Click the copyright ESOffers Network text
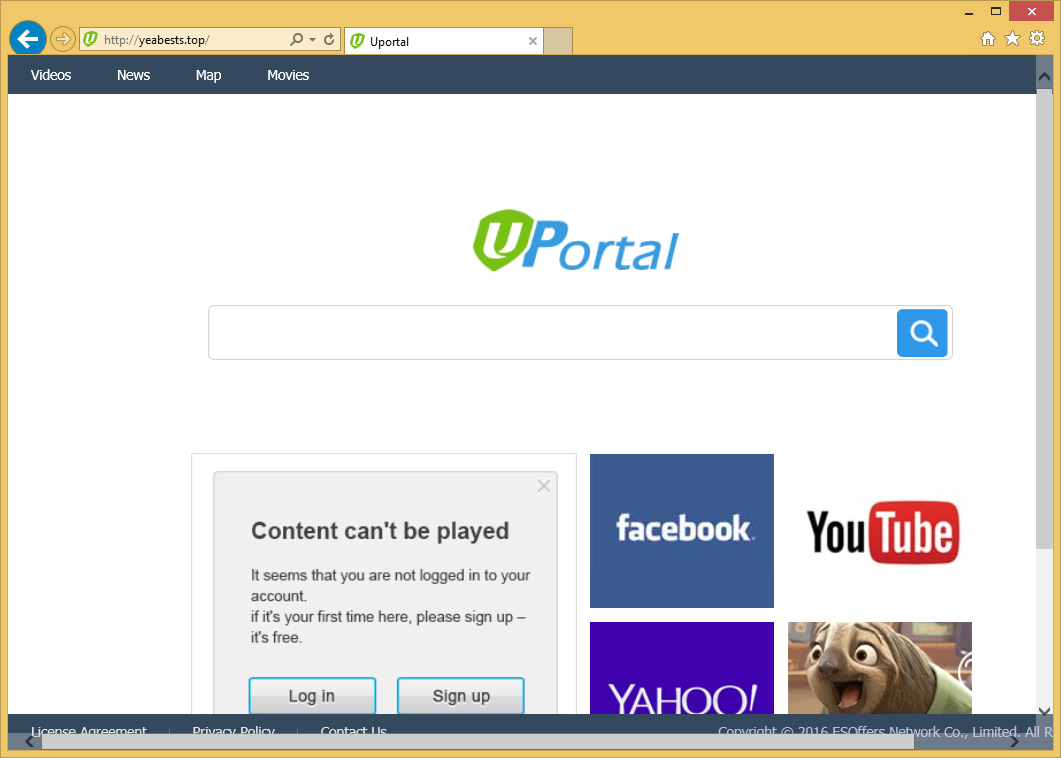This screenshot has width=1061, height=758. click(x=885, y=731)
